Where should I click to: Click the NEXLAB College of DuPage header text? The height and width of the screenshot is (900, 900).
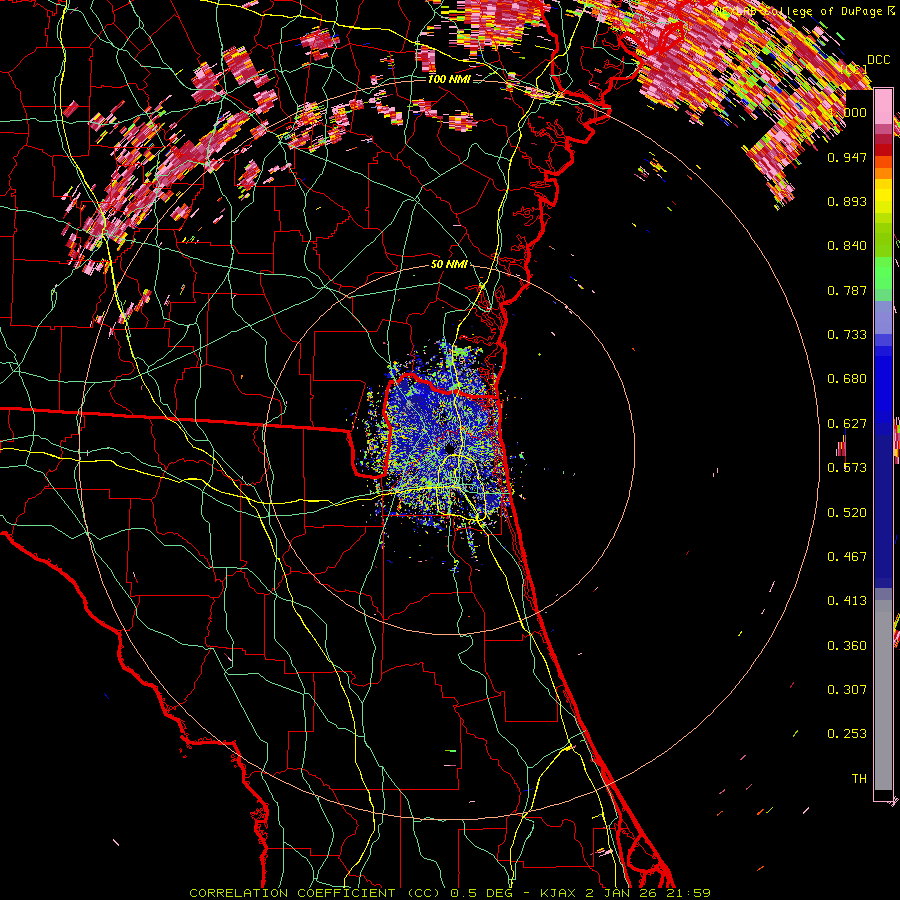(x=804, y=11)
